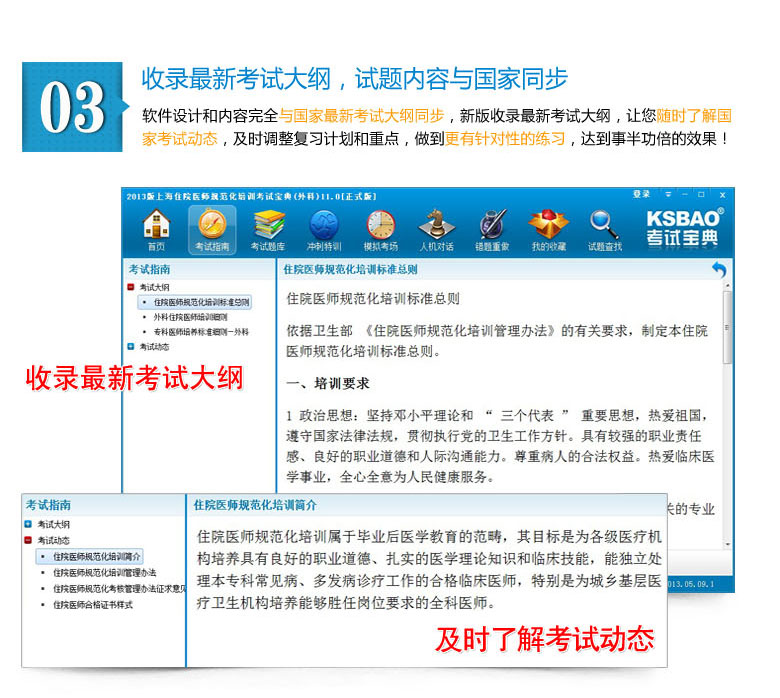Select 住院医师规范化培训简介 tree item
The image size is (780, 698).
[x=90, y=557]
